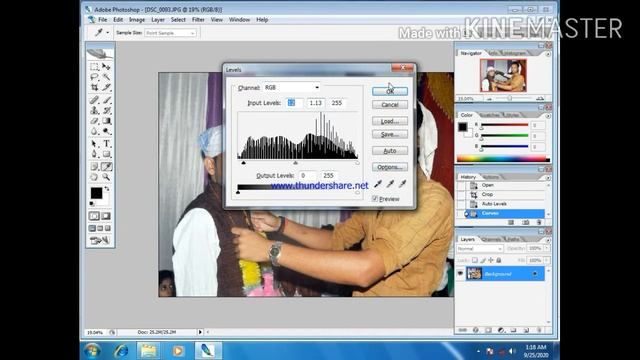Switch to Quick Mask Mode in toolbox

coord(106,216)
